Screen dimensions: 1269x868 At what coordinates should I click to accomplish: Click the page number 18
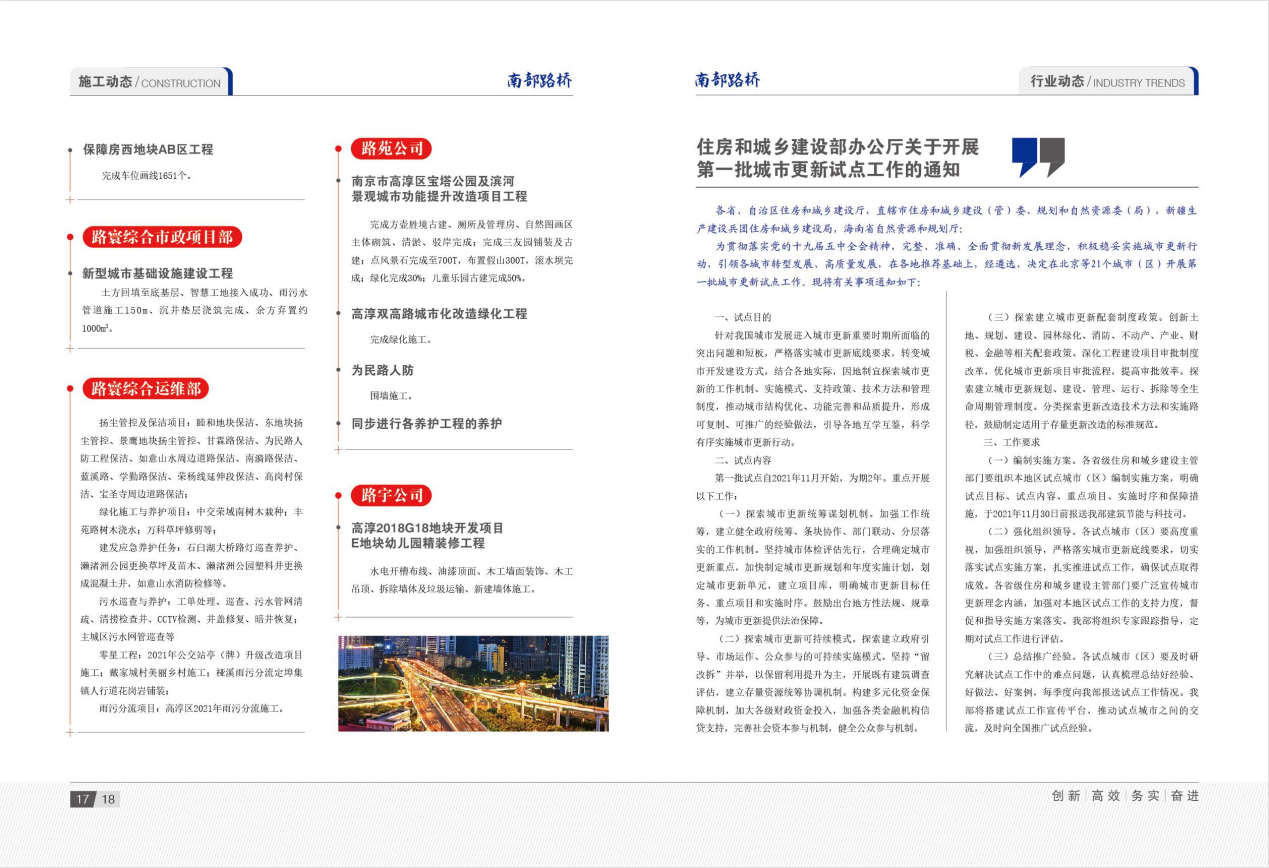point(108,799)
